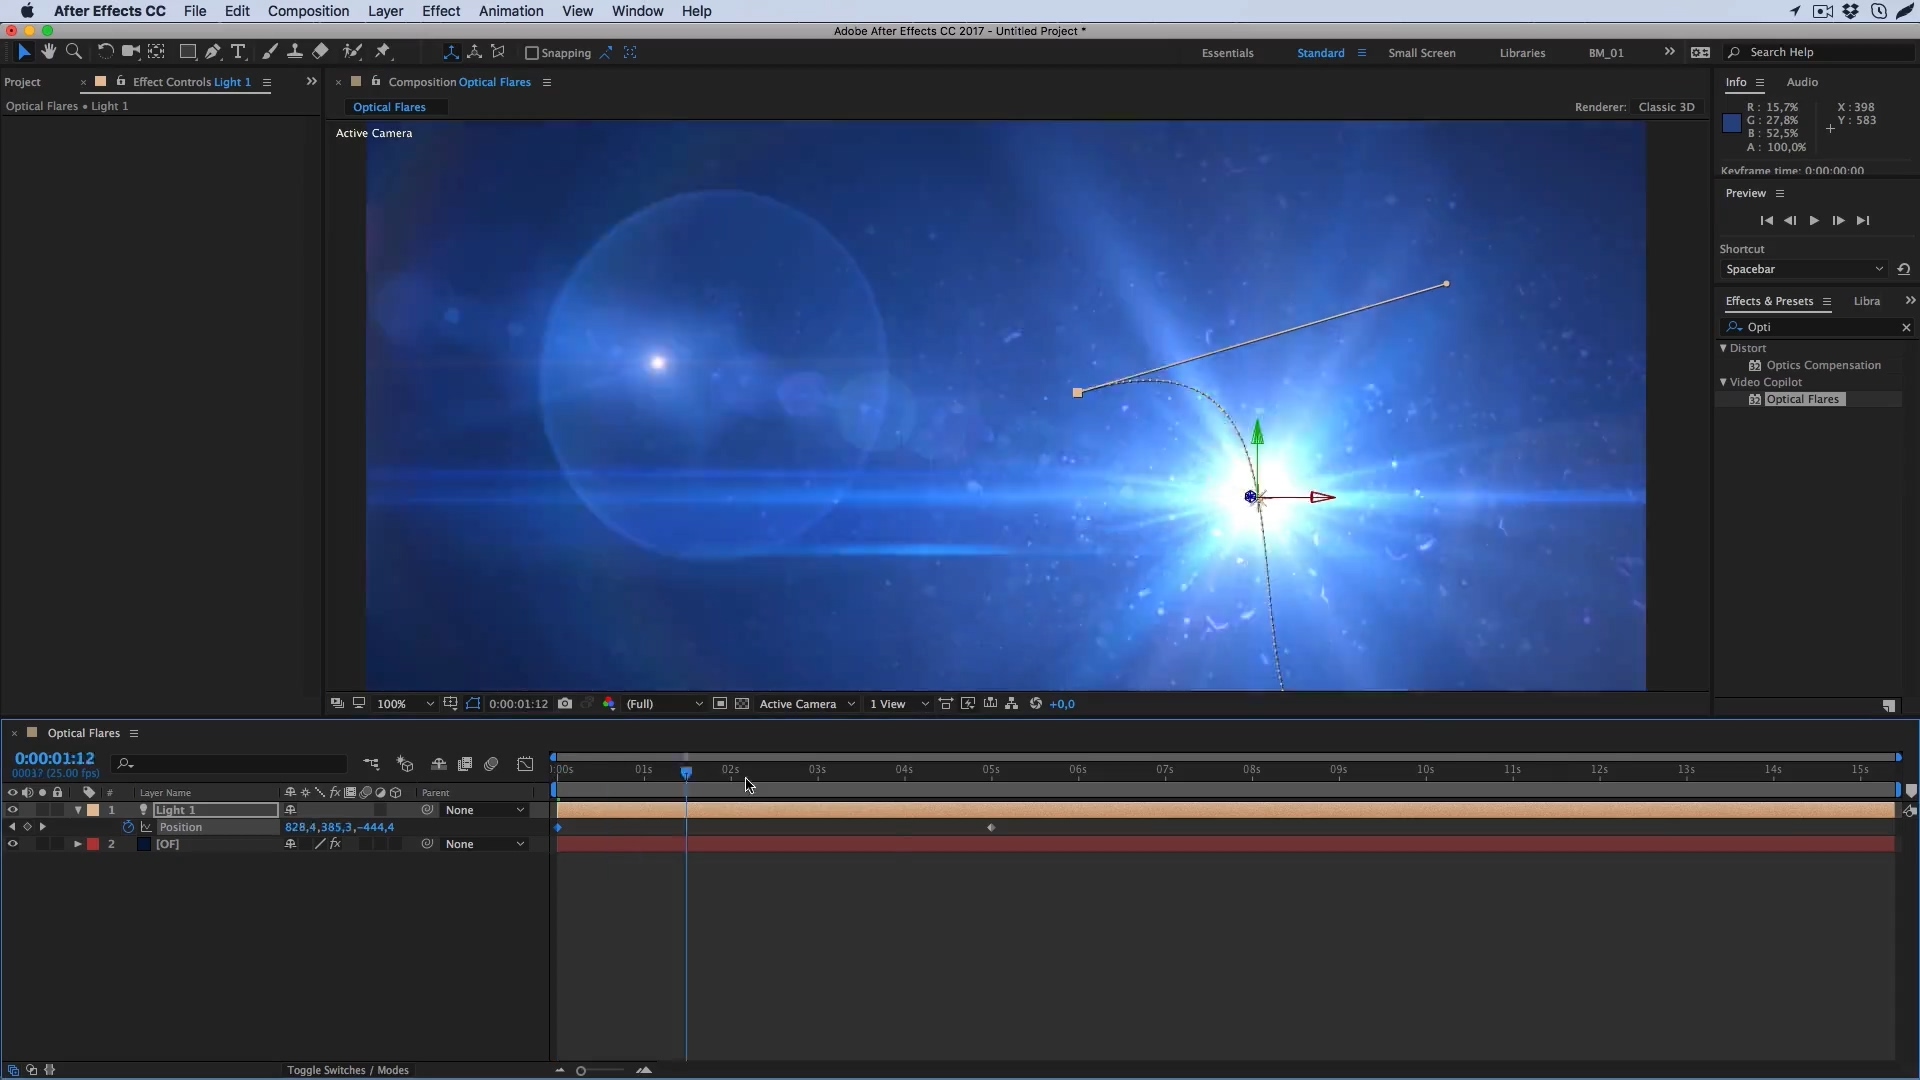Open the (Full) resolution dropdown
The height and width of the screenshot is (1080, 1920).
[664, 704]
